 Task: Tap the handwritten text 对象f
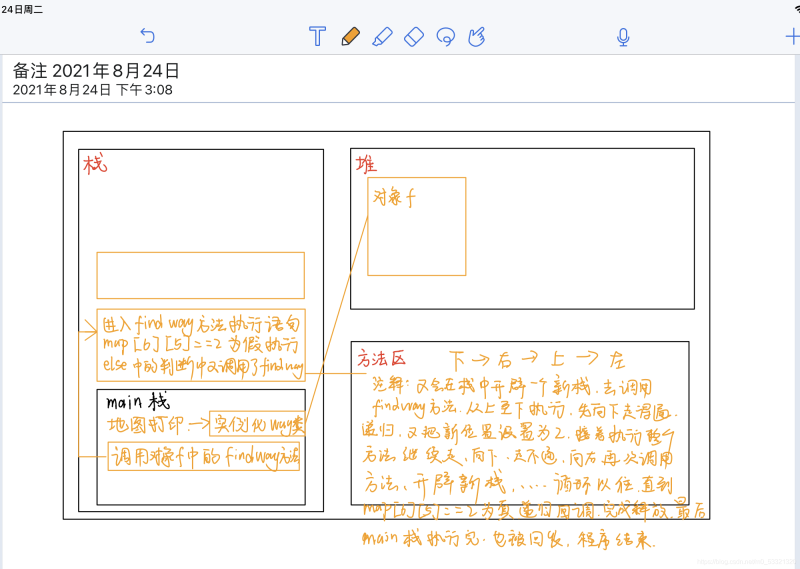[394, 197]
